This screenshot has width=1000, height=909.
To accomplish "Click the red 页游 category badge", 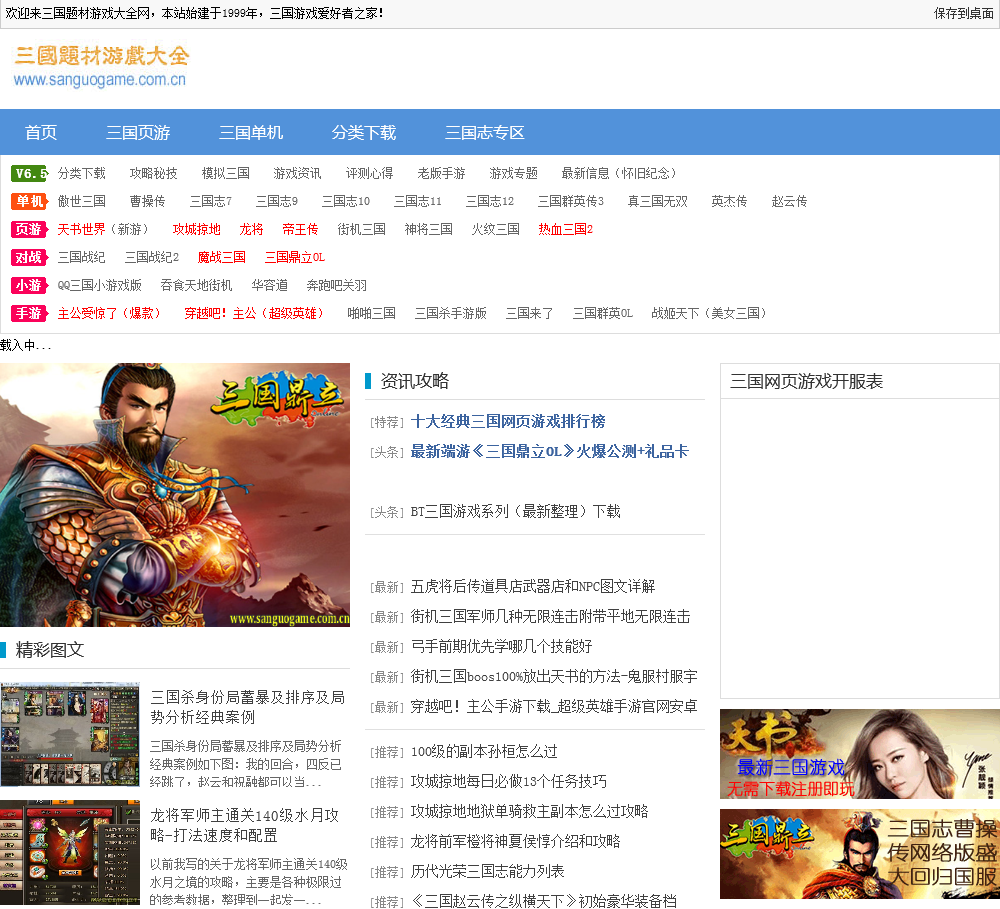I will pyautogui.click(x=30, y=230).
